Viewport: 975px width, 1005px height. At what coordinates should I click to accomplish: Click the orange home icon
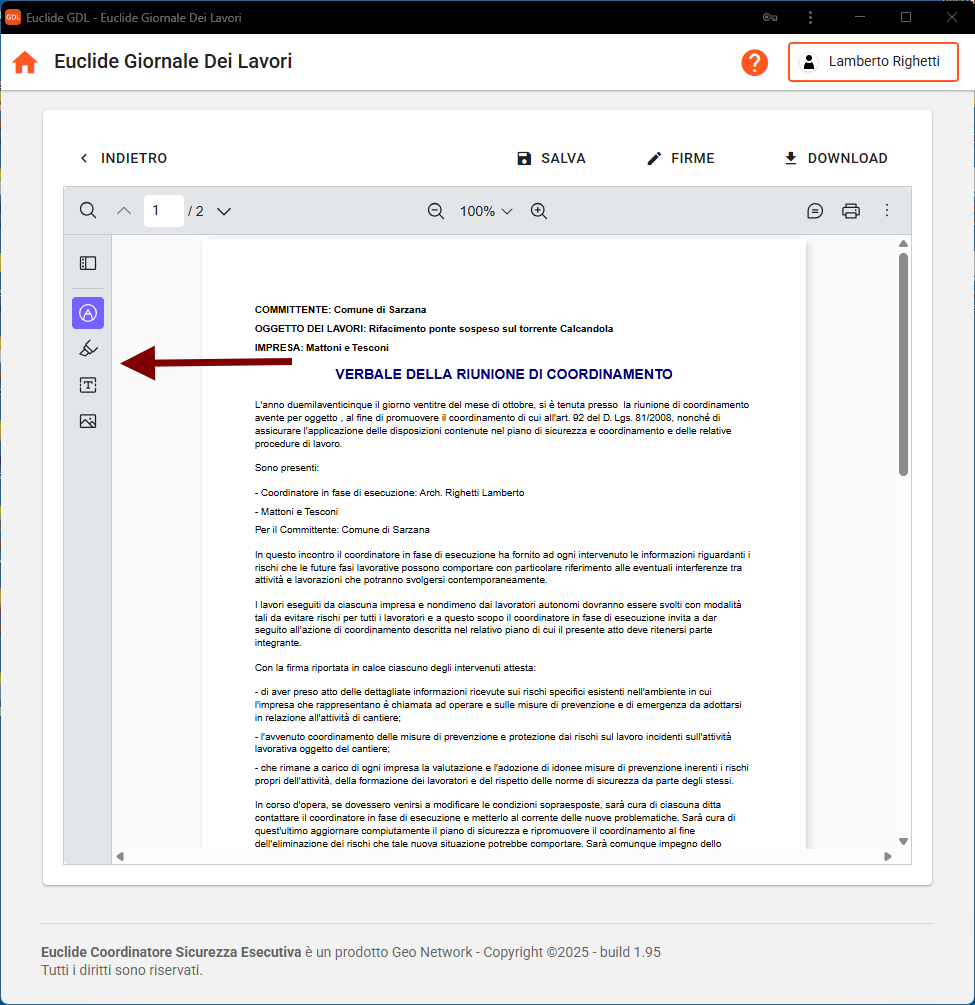[x=25, y=62]
